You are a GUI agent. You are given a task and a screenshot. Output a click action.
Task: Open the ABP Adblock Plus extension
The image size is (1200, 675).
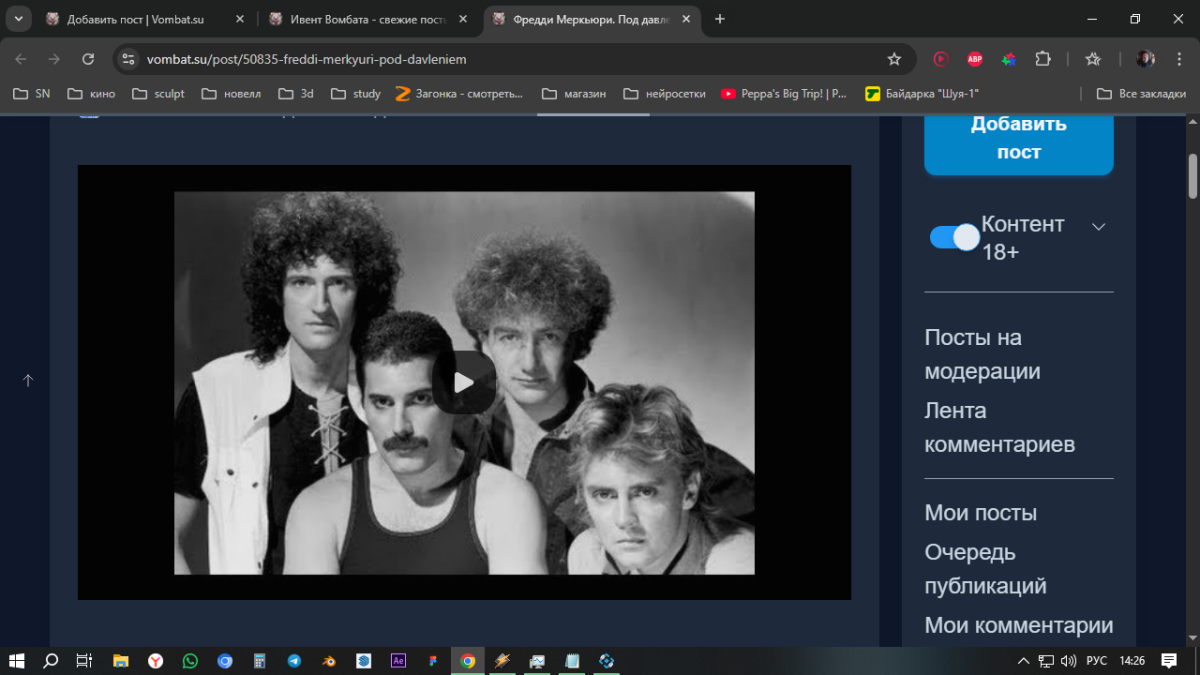point(975,59)
